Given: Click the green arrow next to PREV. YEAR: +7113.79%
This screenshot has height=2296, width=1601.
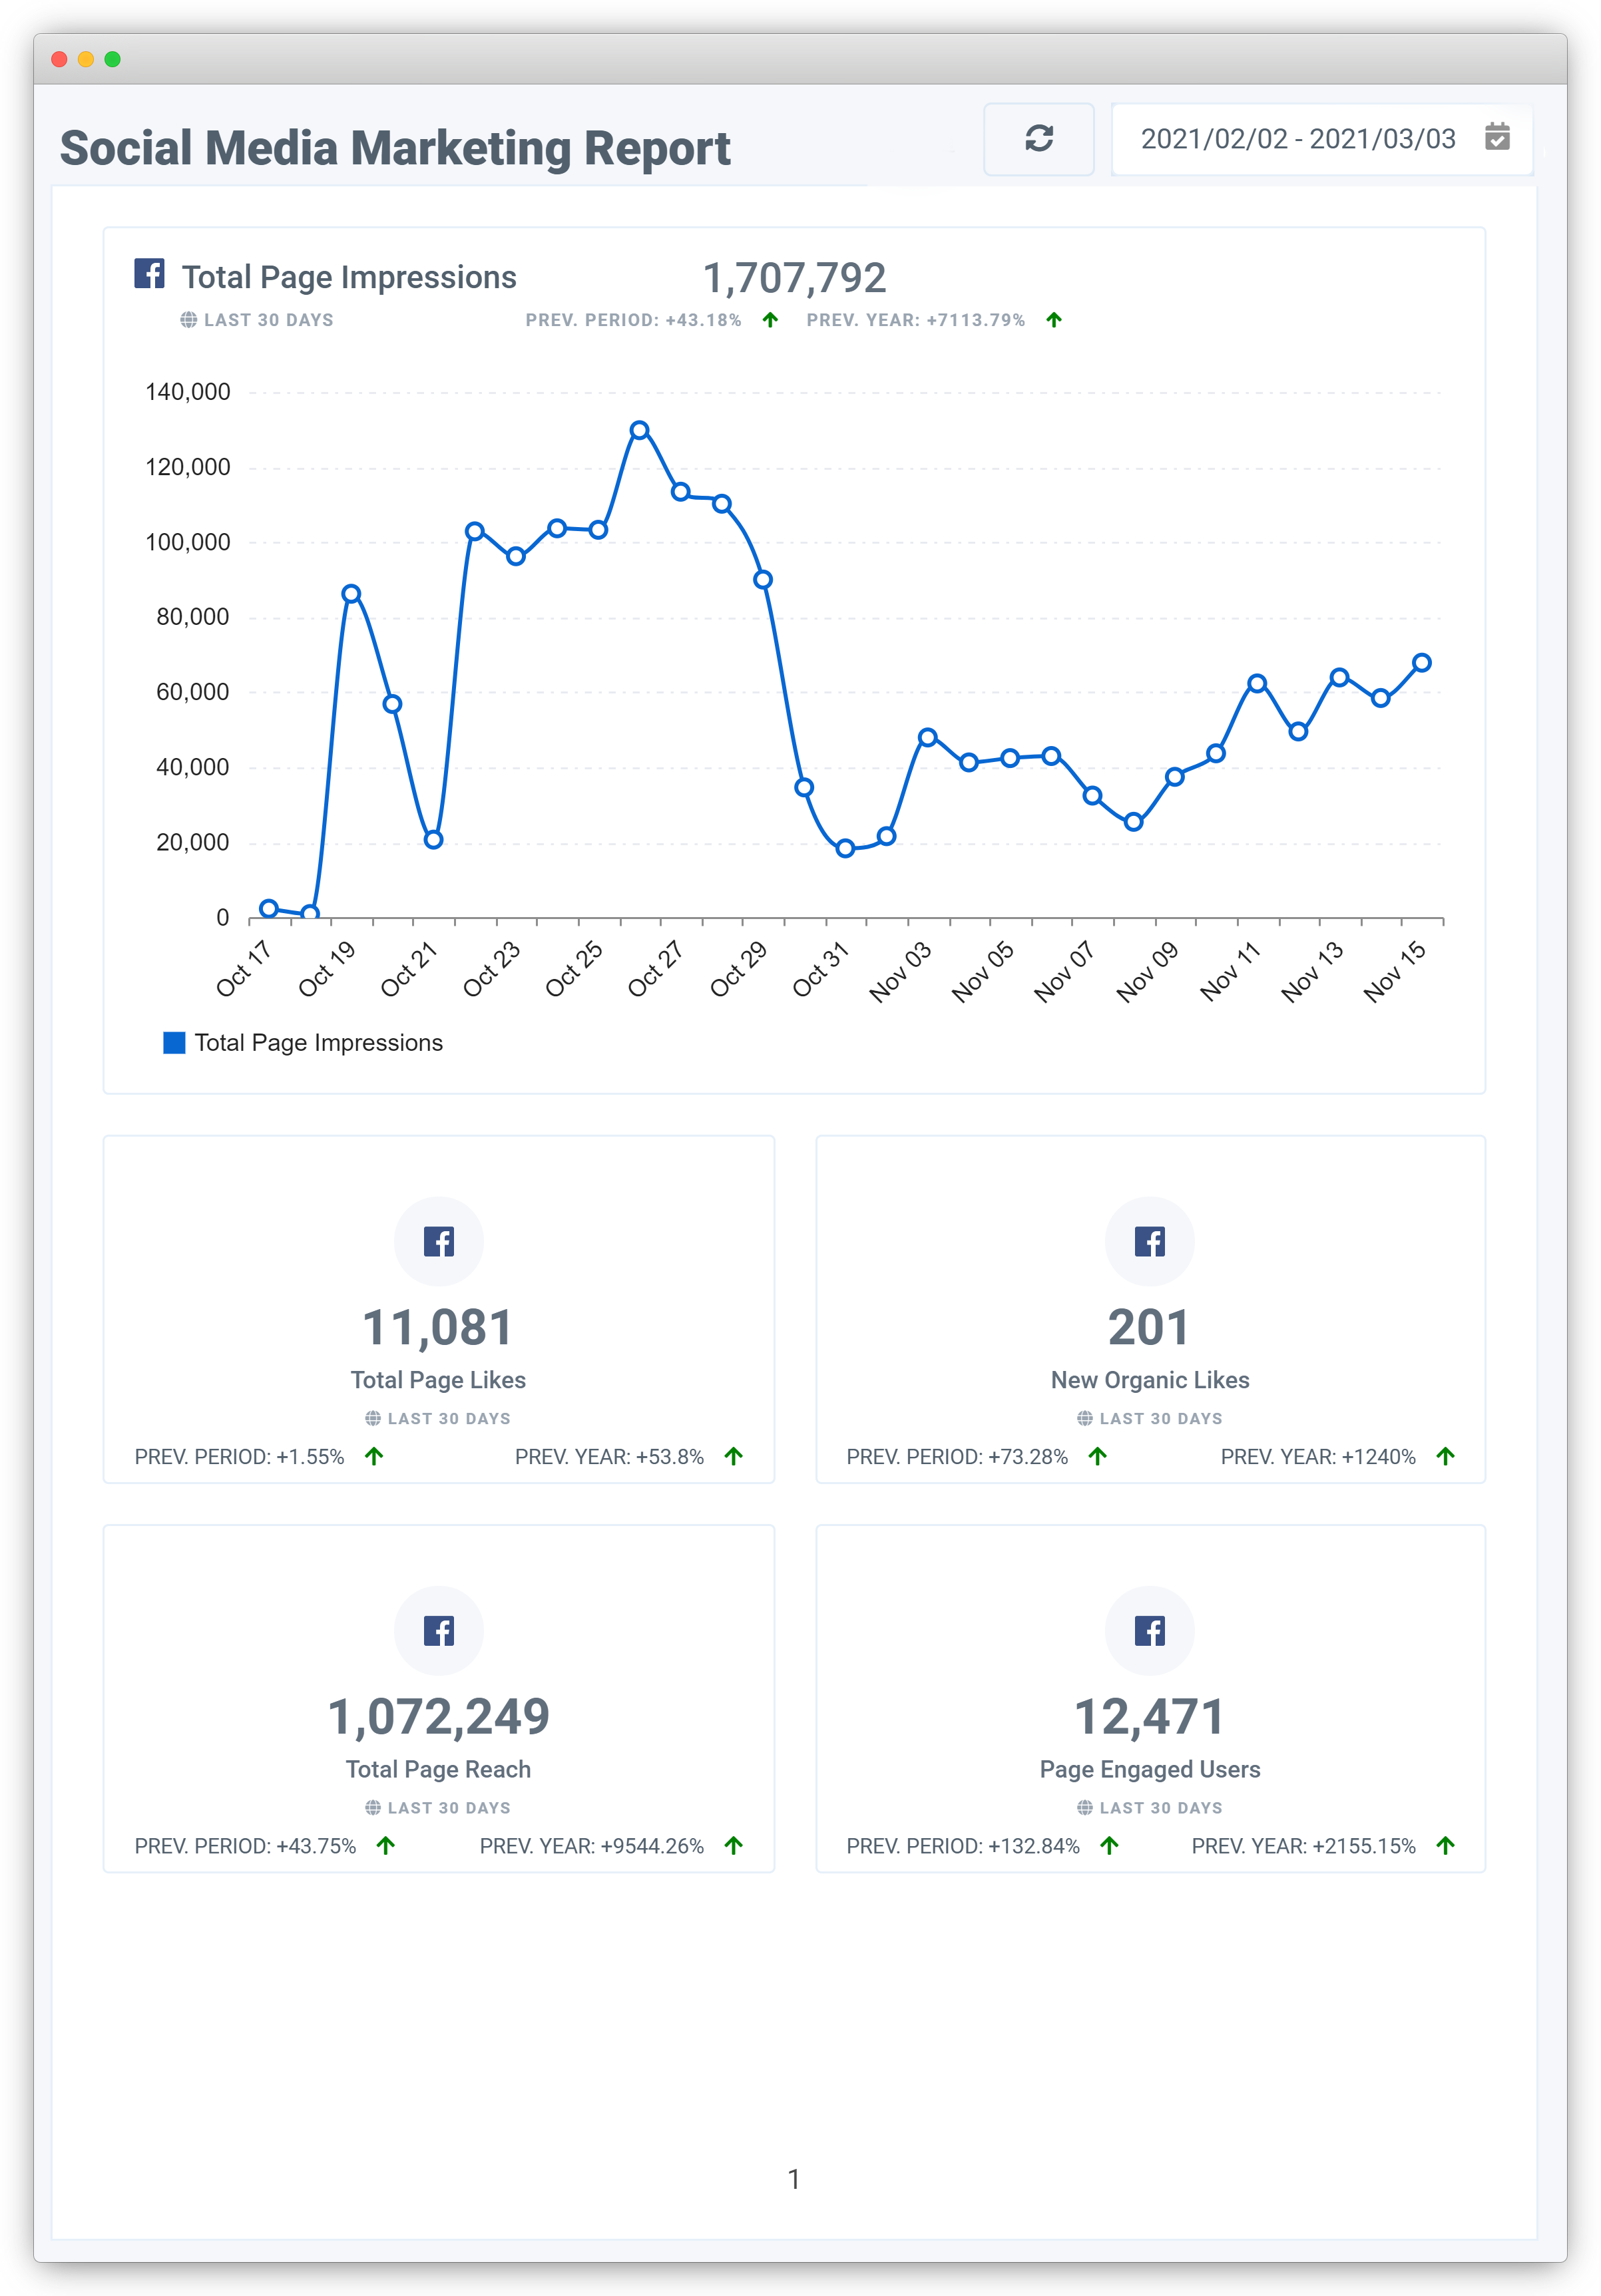Looking at the screenshot, I should tap(1054, 320).
